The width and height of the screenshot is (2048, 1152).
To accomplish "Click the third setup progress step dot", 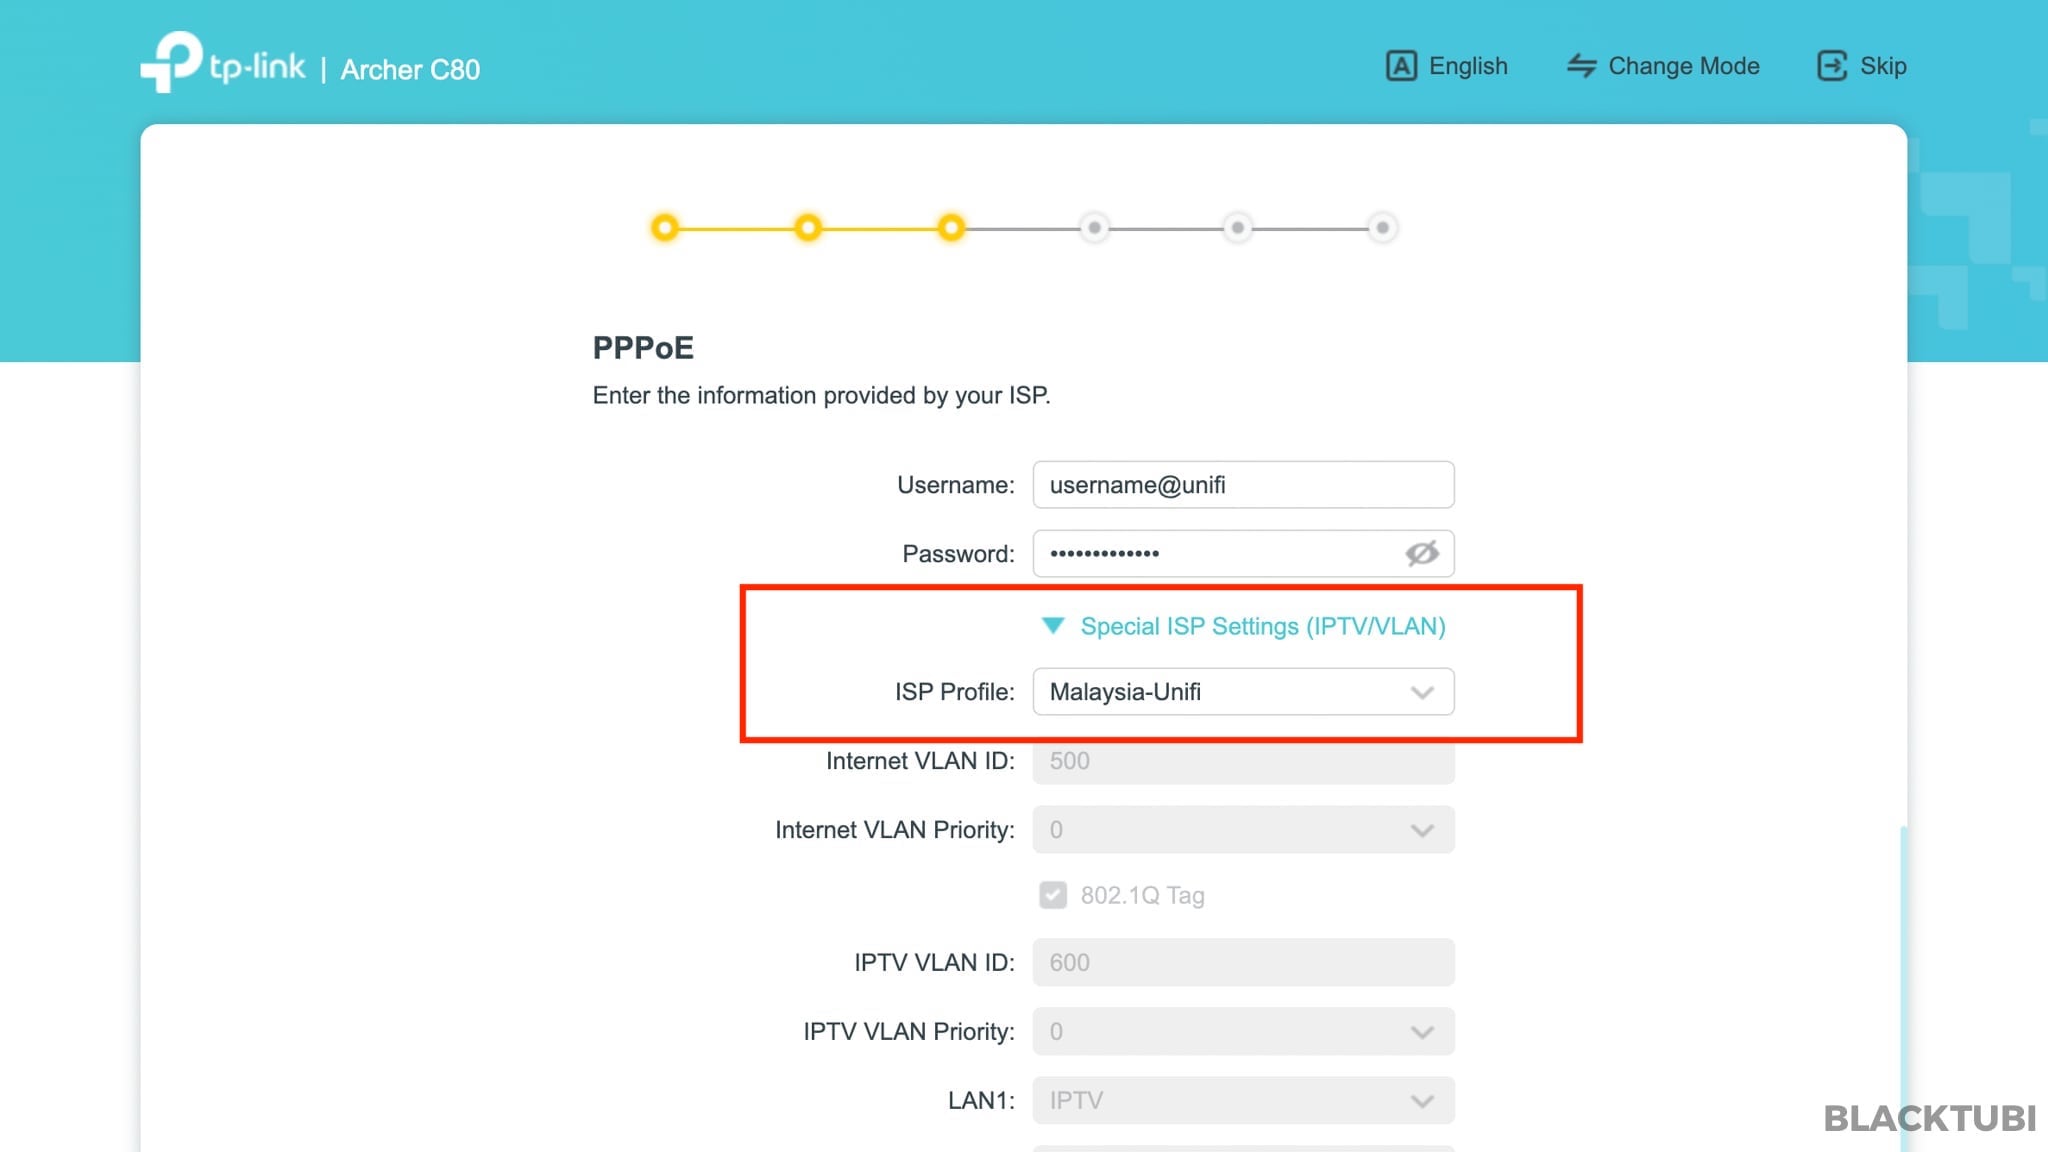I will coord(951,228).
